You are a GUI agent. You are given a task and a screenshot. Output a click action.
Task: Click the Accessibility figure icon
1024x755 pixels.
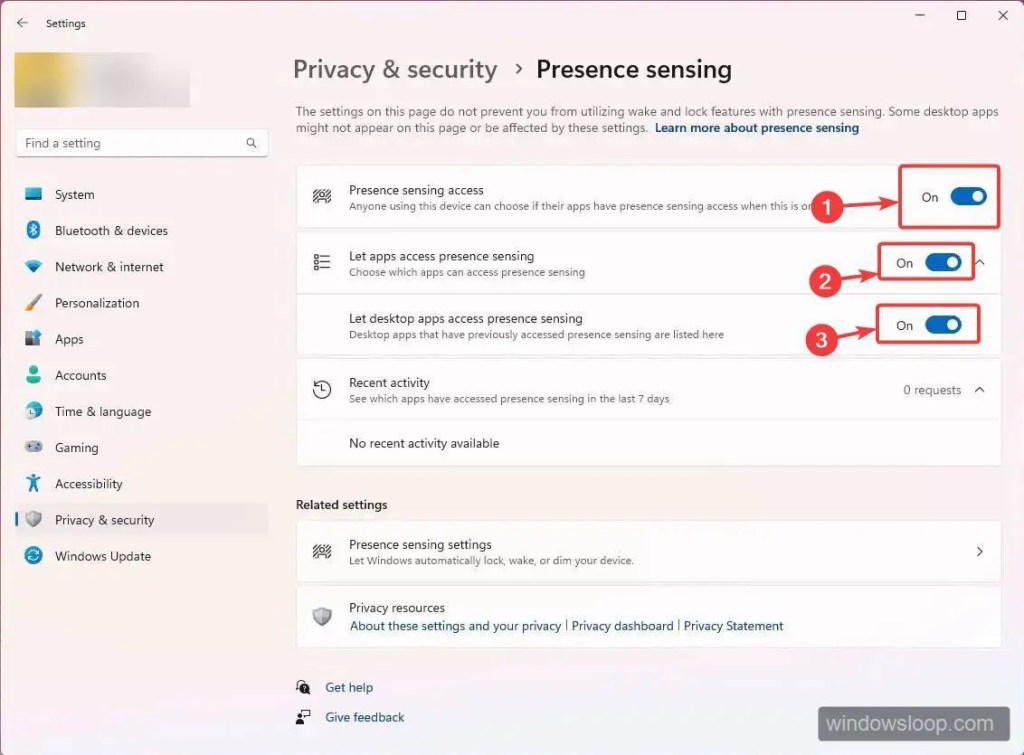[x=34, y=484]
